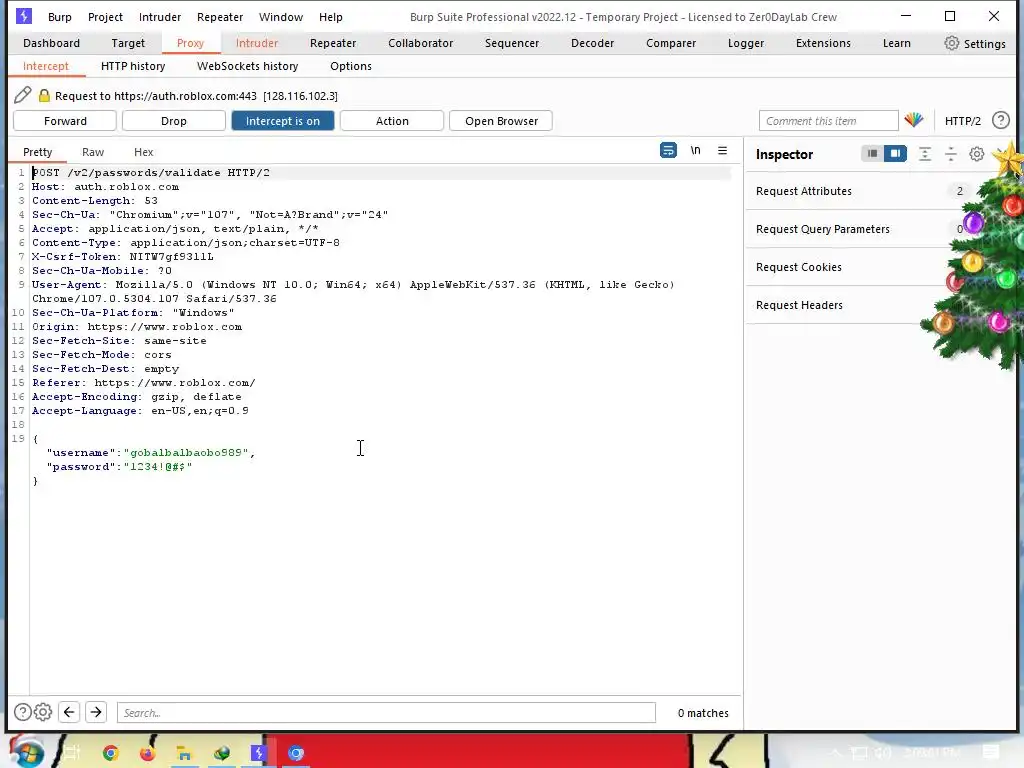Click the Open Browser button
The width and height of the screenshot is (1024, 768).
coord(501,121)
